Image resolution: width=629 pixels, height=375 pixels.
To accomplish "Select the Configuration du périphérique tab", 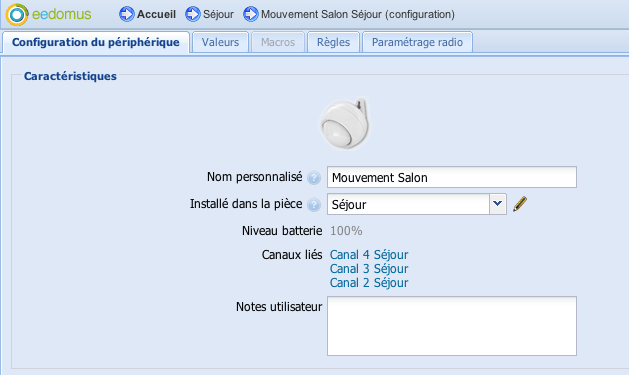I will [96, 42].
